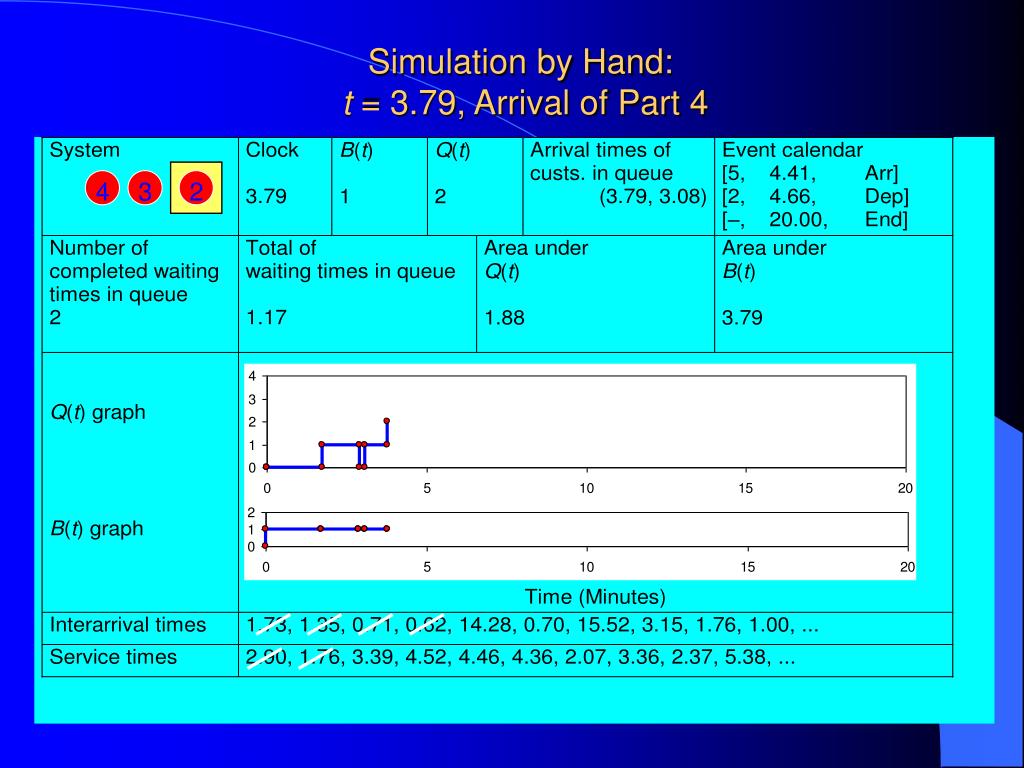Click the event calendar entry 20.00 End
This screenshot has width=1024, height=768.
[814, 219]
